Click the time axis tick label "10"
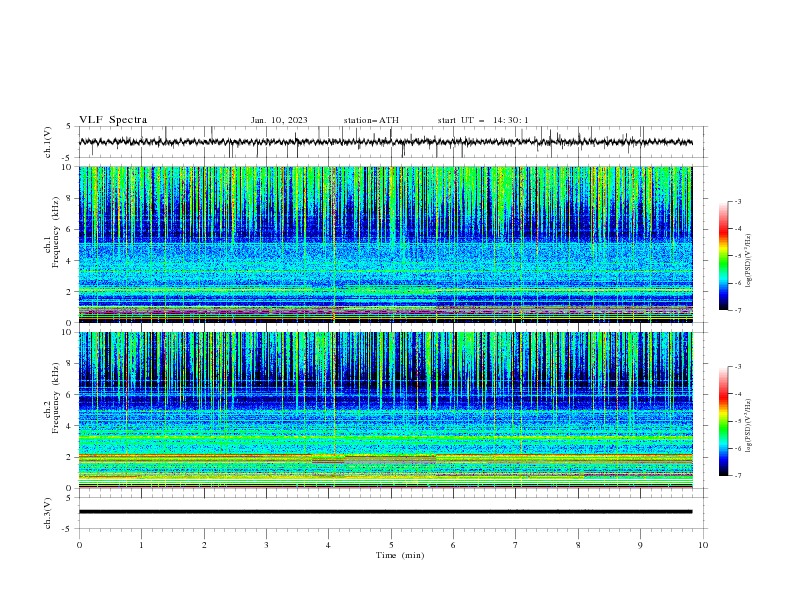The height and width of the screenshot is (612, 792). (703, 545)
